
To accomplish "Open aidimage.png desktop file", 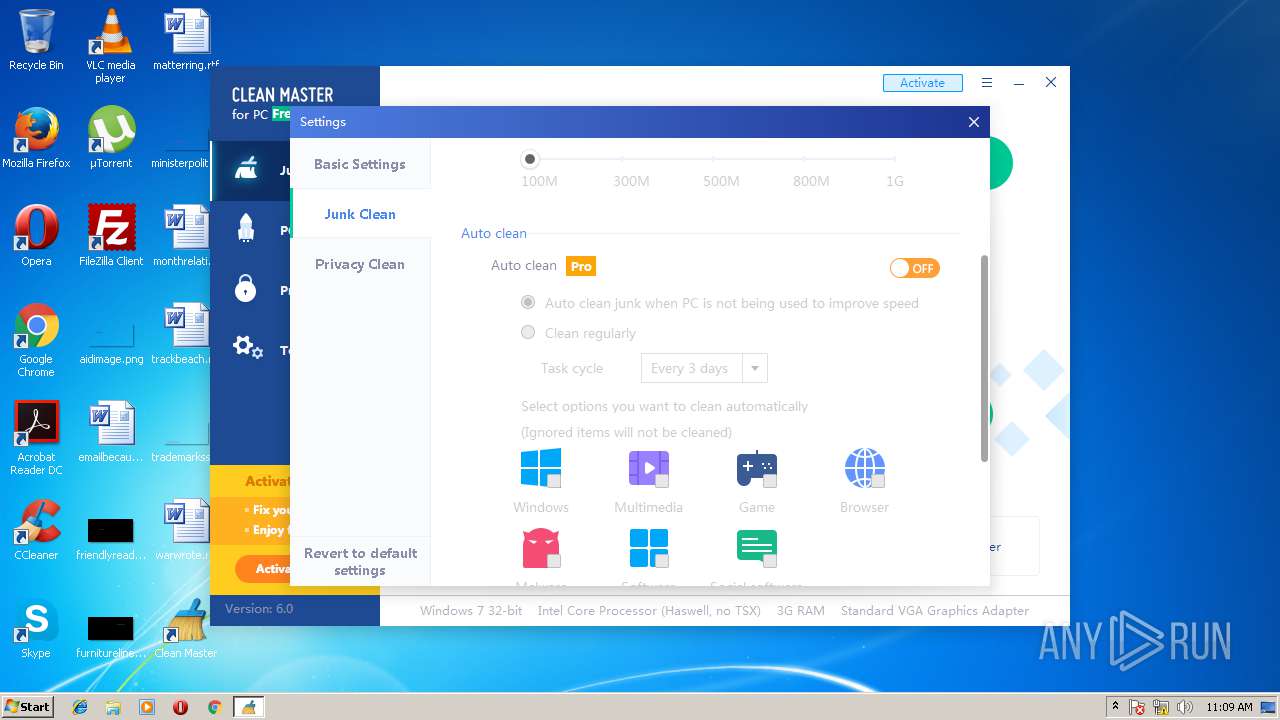I will (111, 340).
